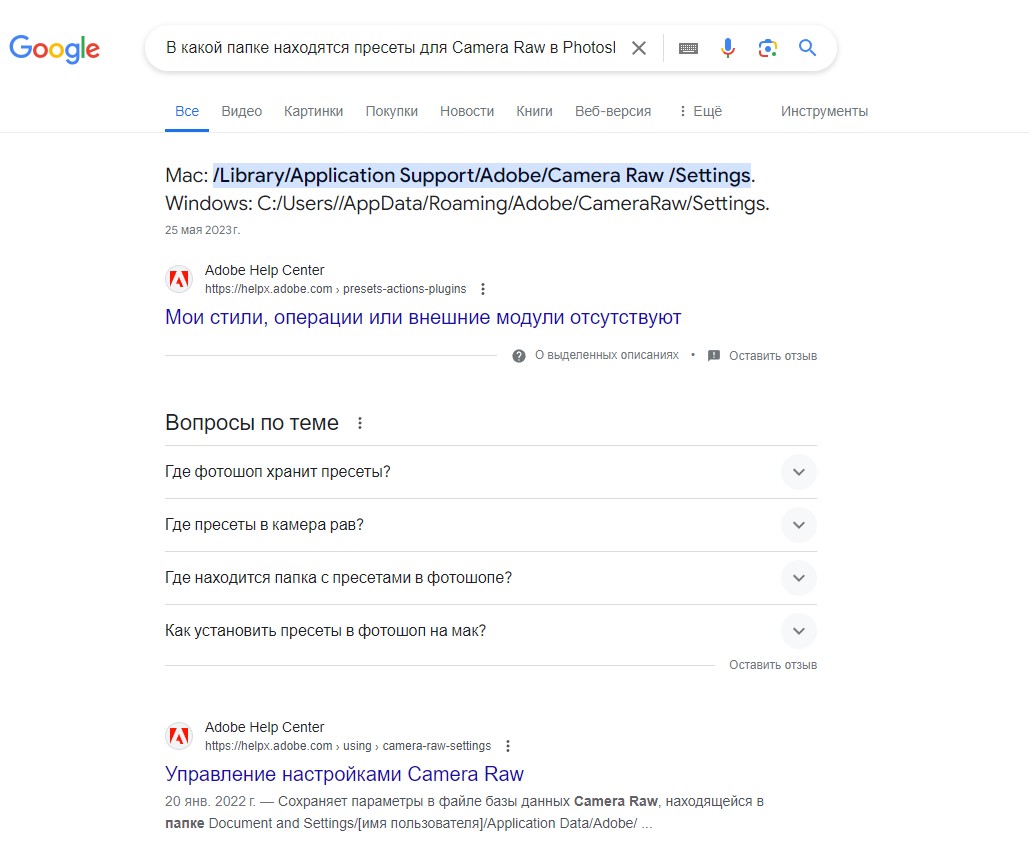Screen dimensions: 1029x865
Task: Click into the search input field
Action: [x=390, y=48]
